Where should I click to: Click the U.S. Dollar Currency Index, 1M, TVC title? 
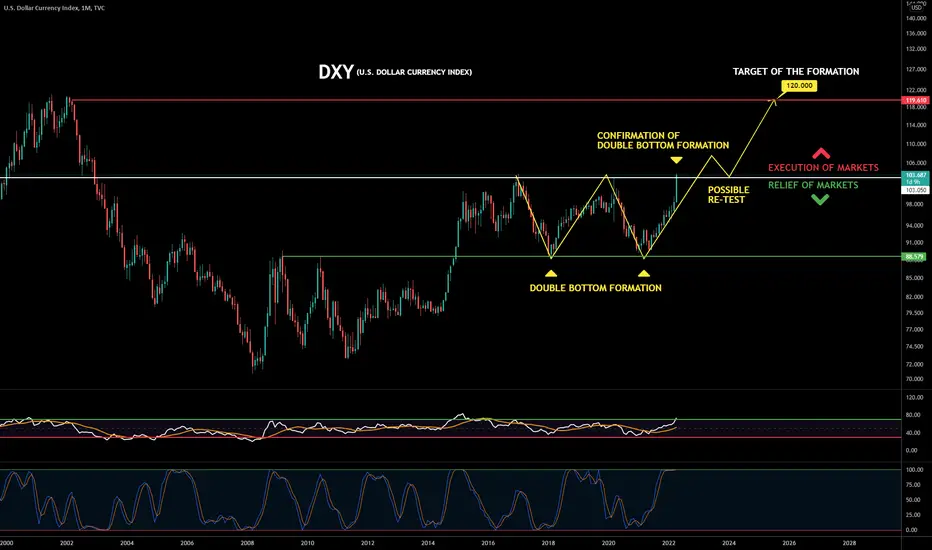tap(54, 8)
